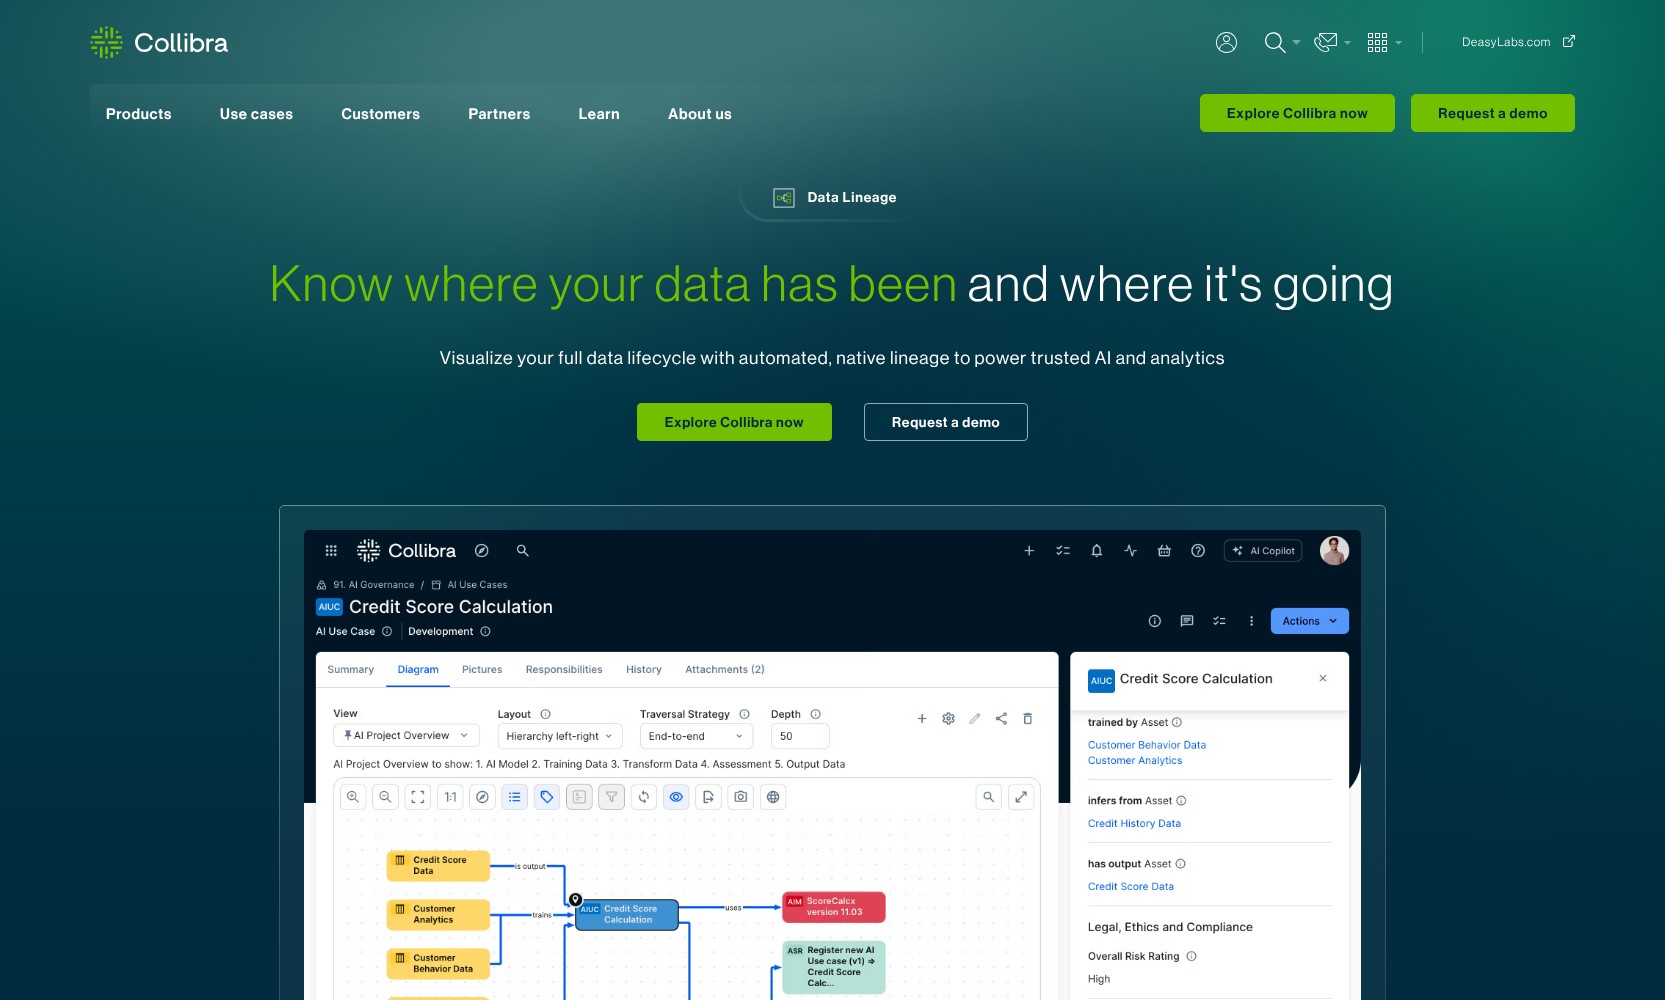The width and height of the screenshot is (1680, 1000).
Task: Toggle the eye visibility button in diagram toolbar
Action: coord(676,797)
